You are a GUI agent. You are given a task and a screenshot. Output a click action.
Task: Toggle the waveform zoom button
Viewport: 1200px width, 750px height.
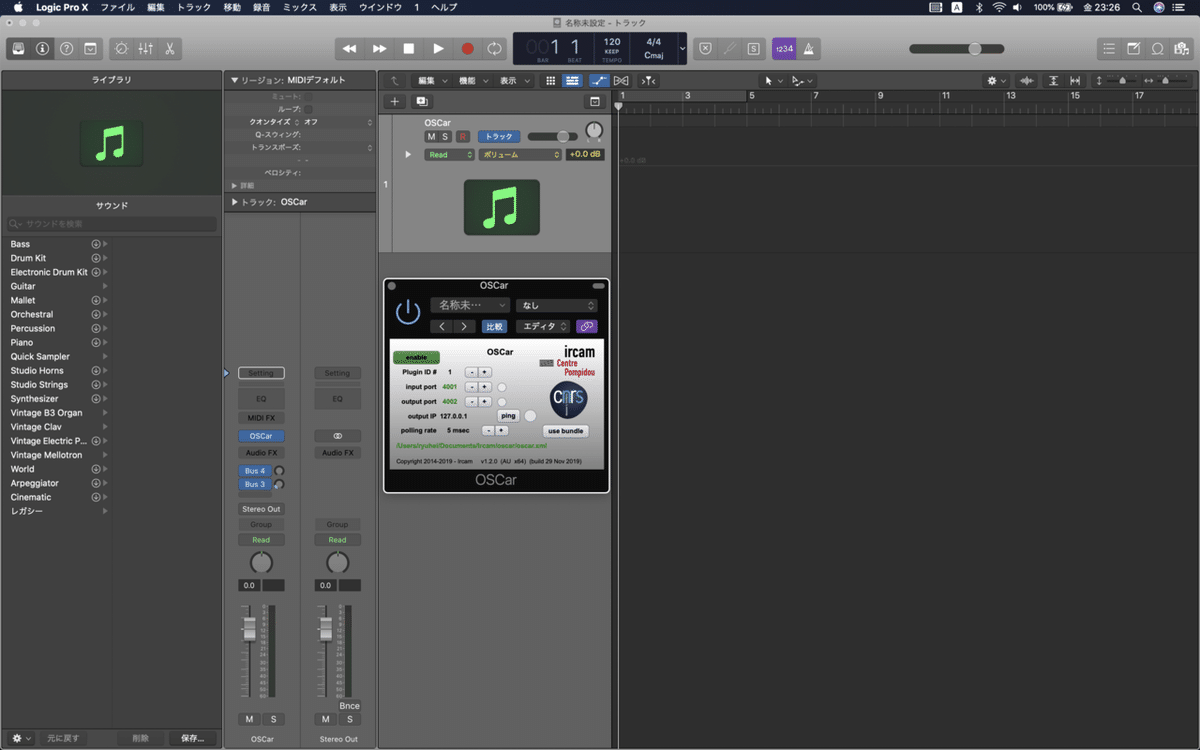[x=1026, y=81]
